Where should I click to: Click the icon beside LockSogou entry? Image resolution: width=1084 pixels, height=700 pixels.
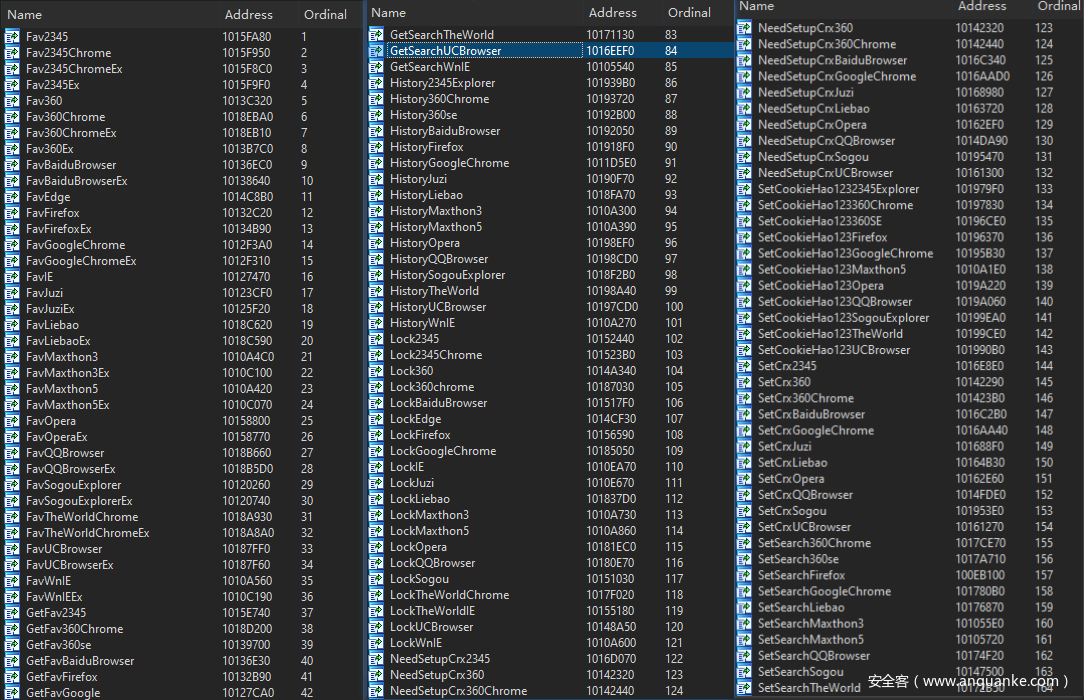(x=377, y=579)
